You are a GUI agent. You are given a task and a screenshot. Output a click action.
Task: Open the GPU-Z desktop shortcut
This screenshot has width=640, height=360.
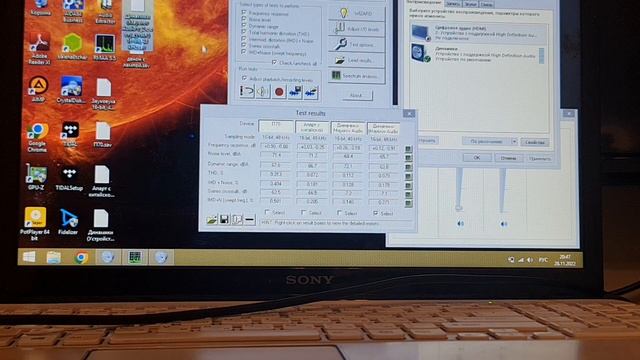pyautogui.click(x=36, y=177)
